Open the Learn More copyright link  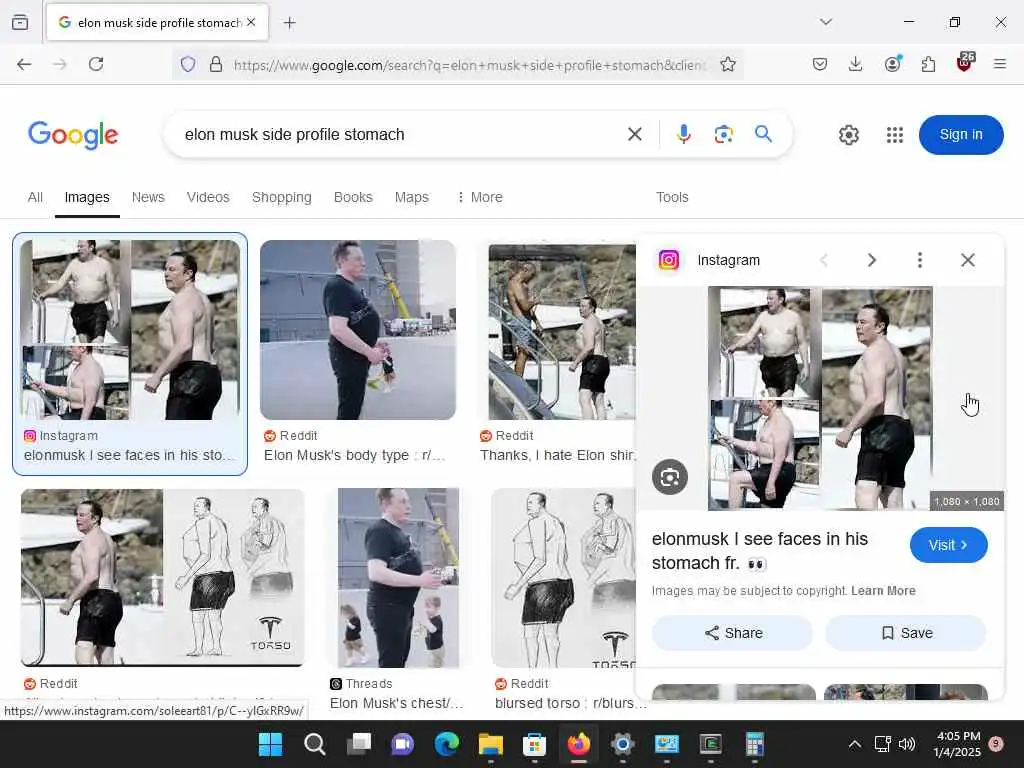coord(883,591)
